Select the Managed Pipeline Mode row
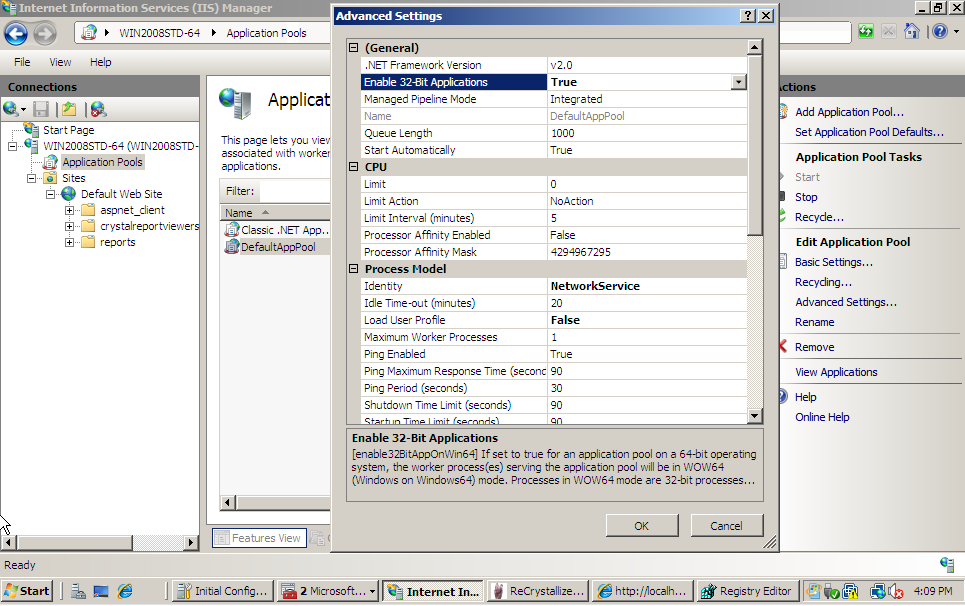The height and width of the screenshot is (606, 965). [x=554, y=99]
